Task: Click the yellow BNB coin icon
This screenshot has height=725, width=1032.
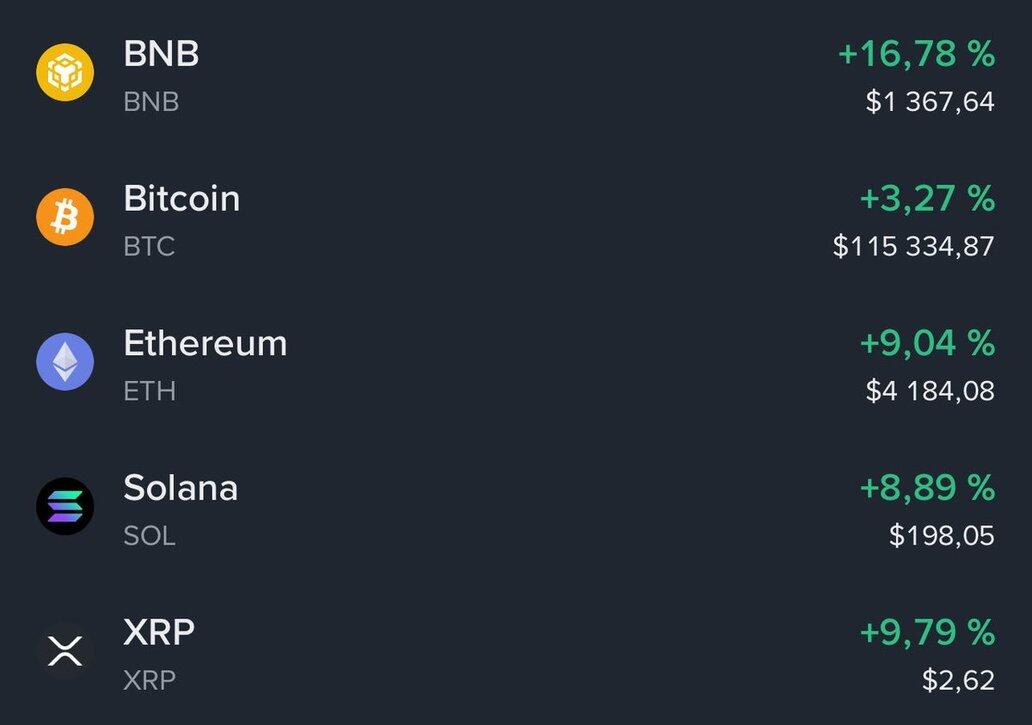Action: [x=65, y=73]
